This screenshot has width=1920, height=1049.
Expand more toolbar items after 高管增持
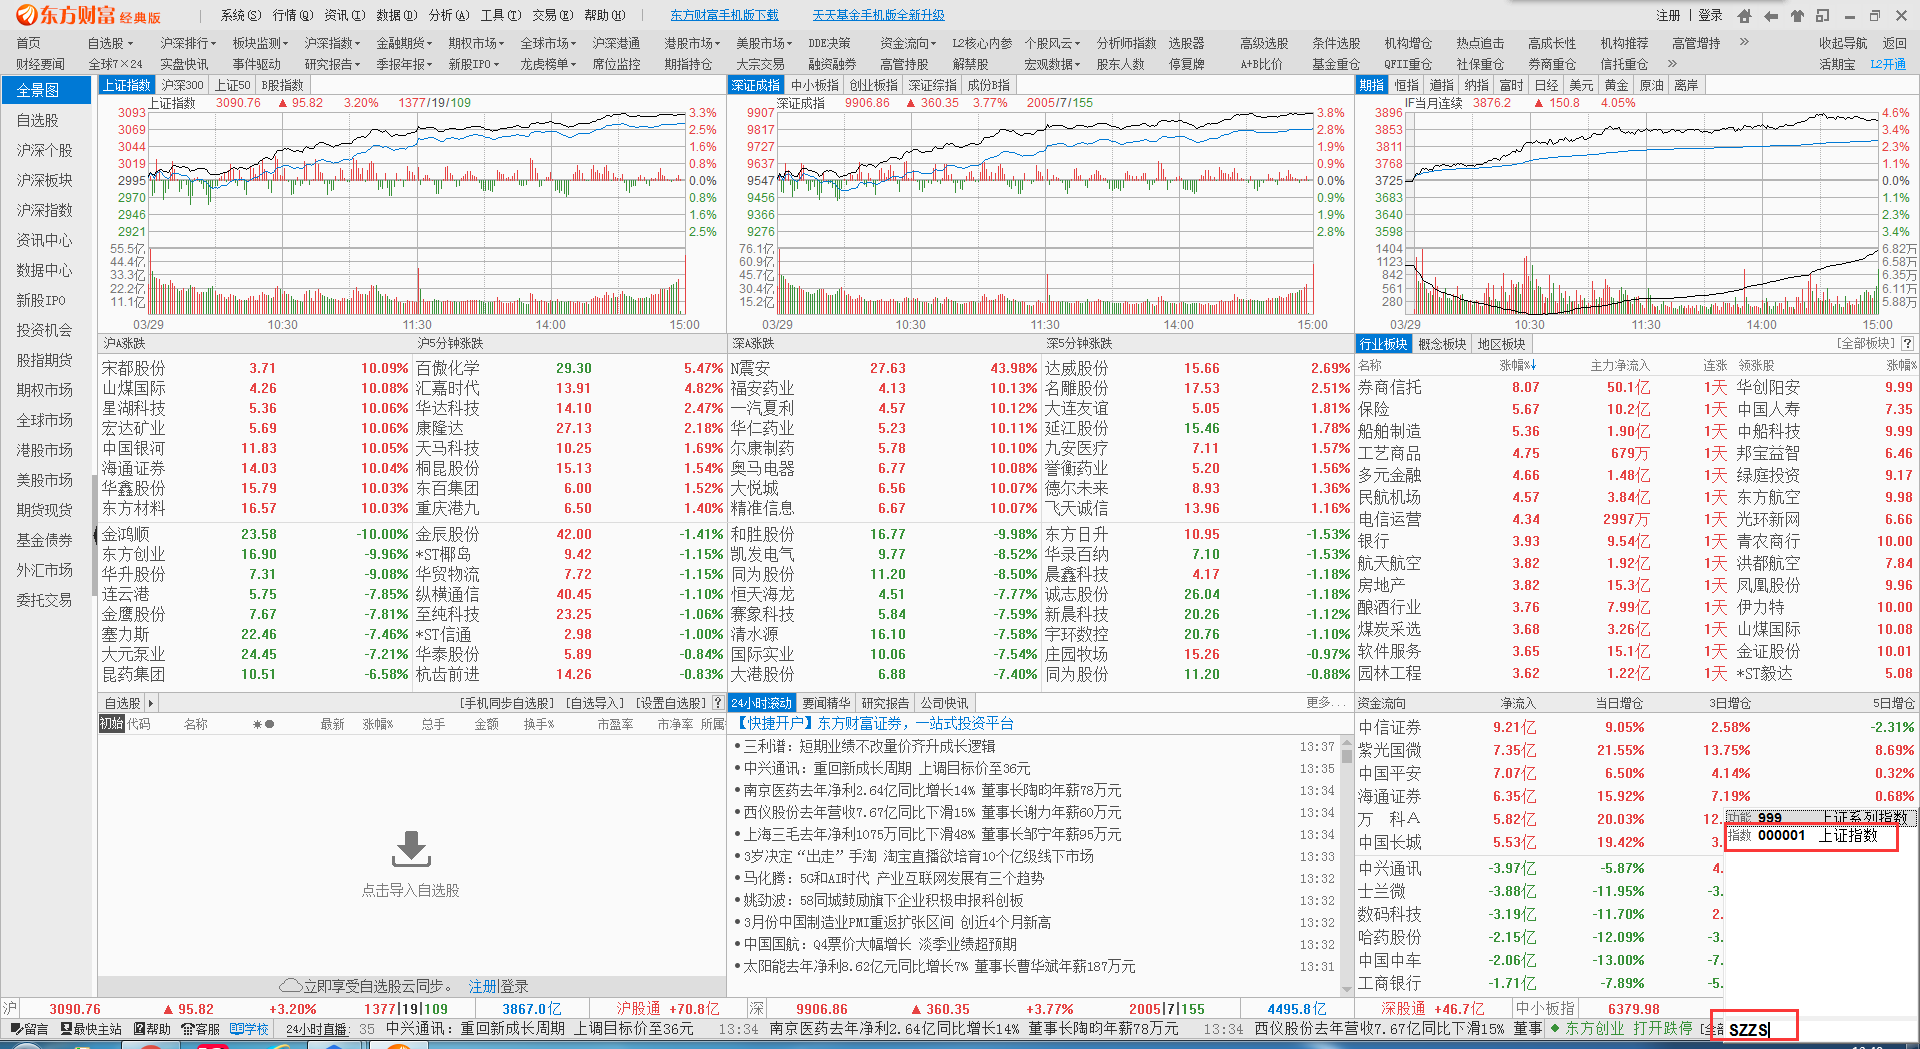tap(1744, 42)
